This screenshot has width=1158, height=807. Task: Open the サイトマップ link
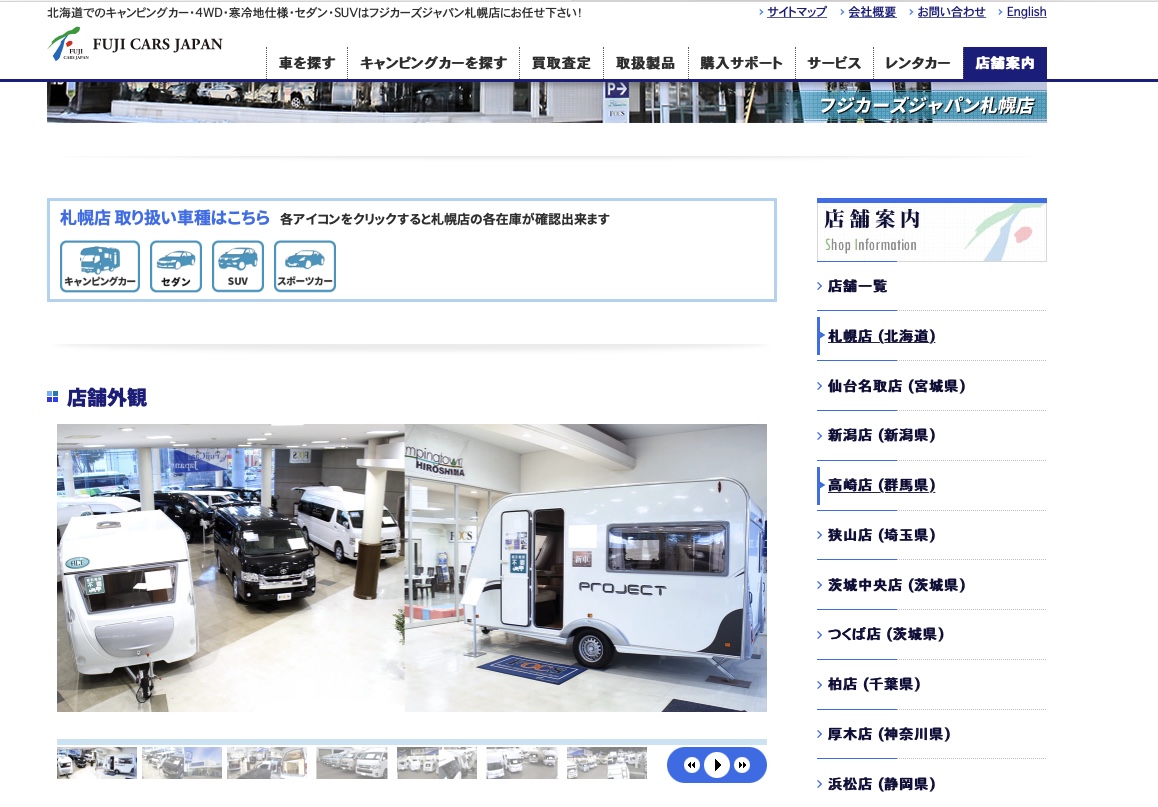tap(796, 12)
